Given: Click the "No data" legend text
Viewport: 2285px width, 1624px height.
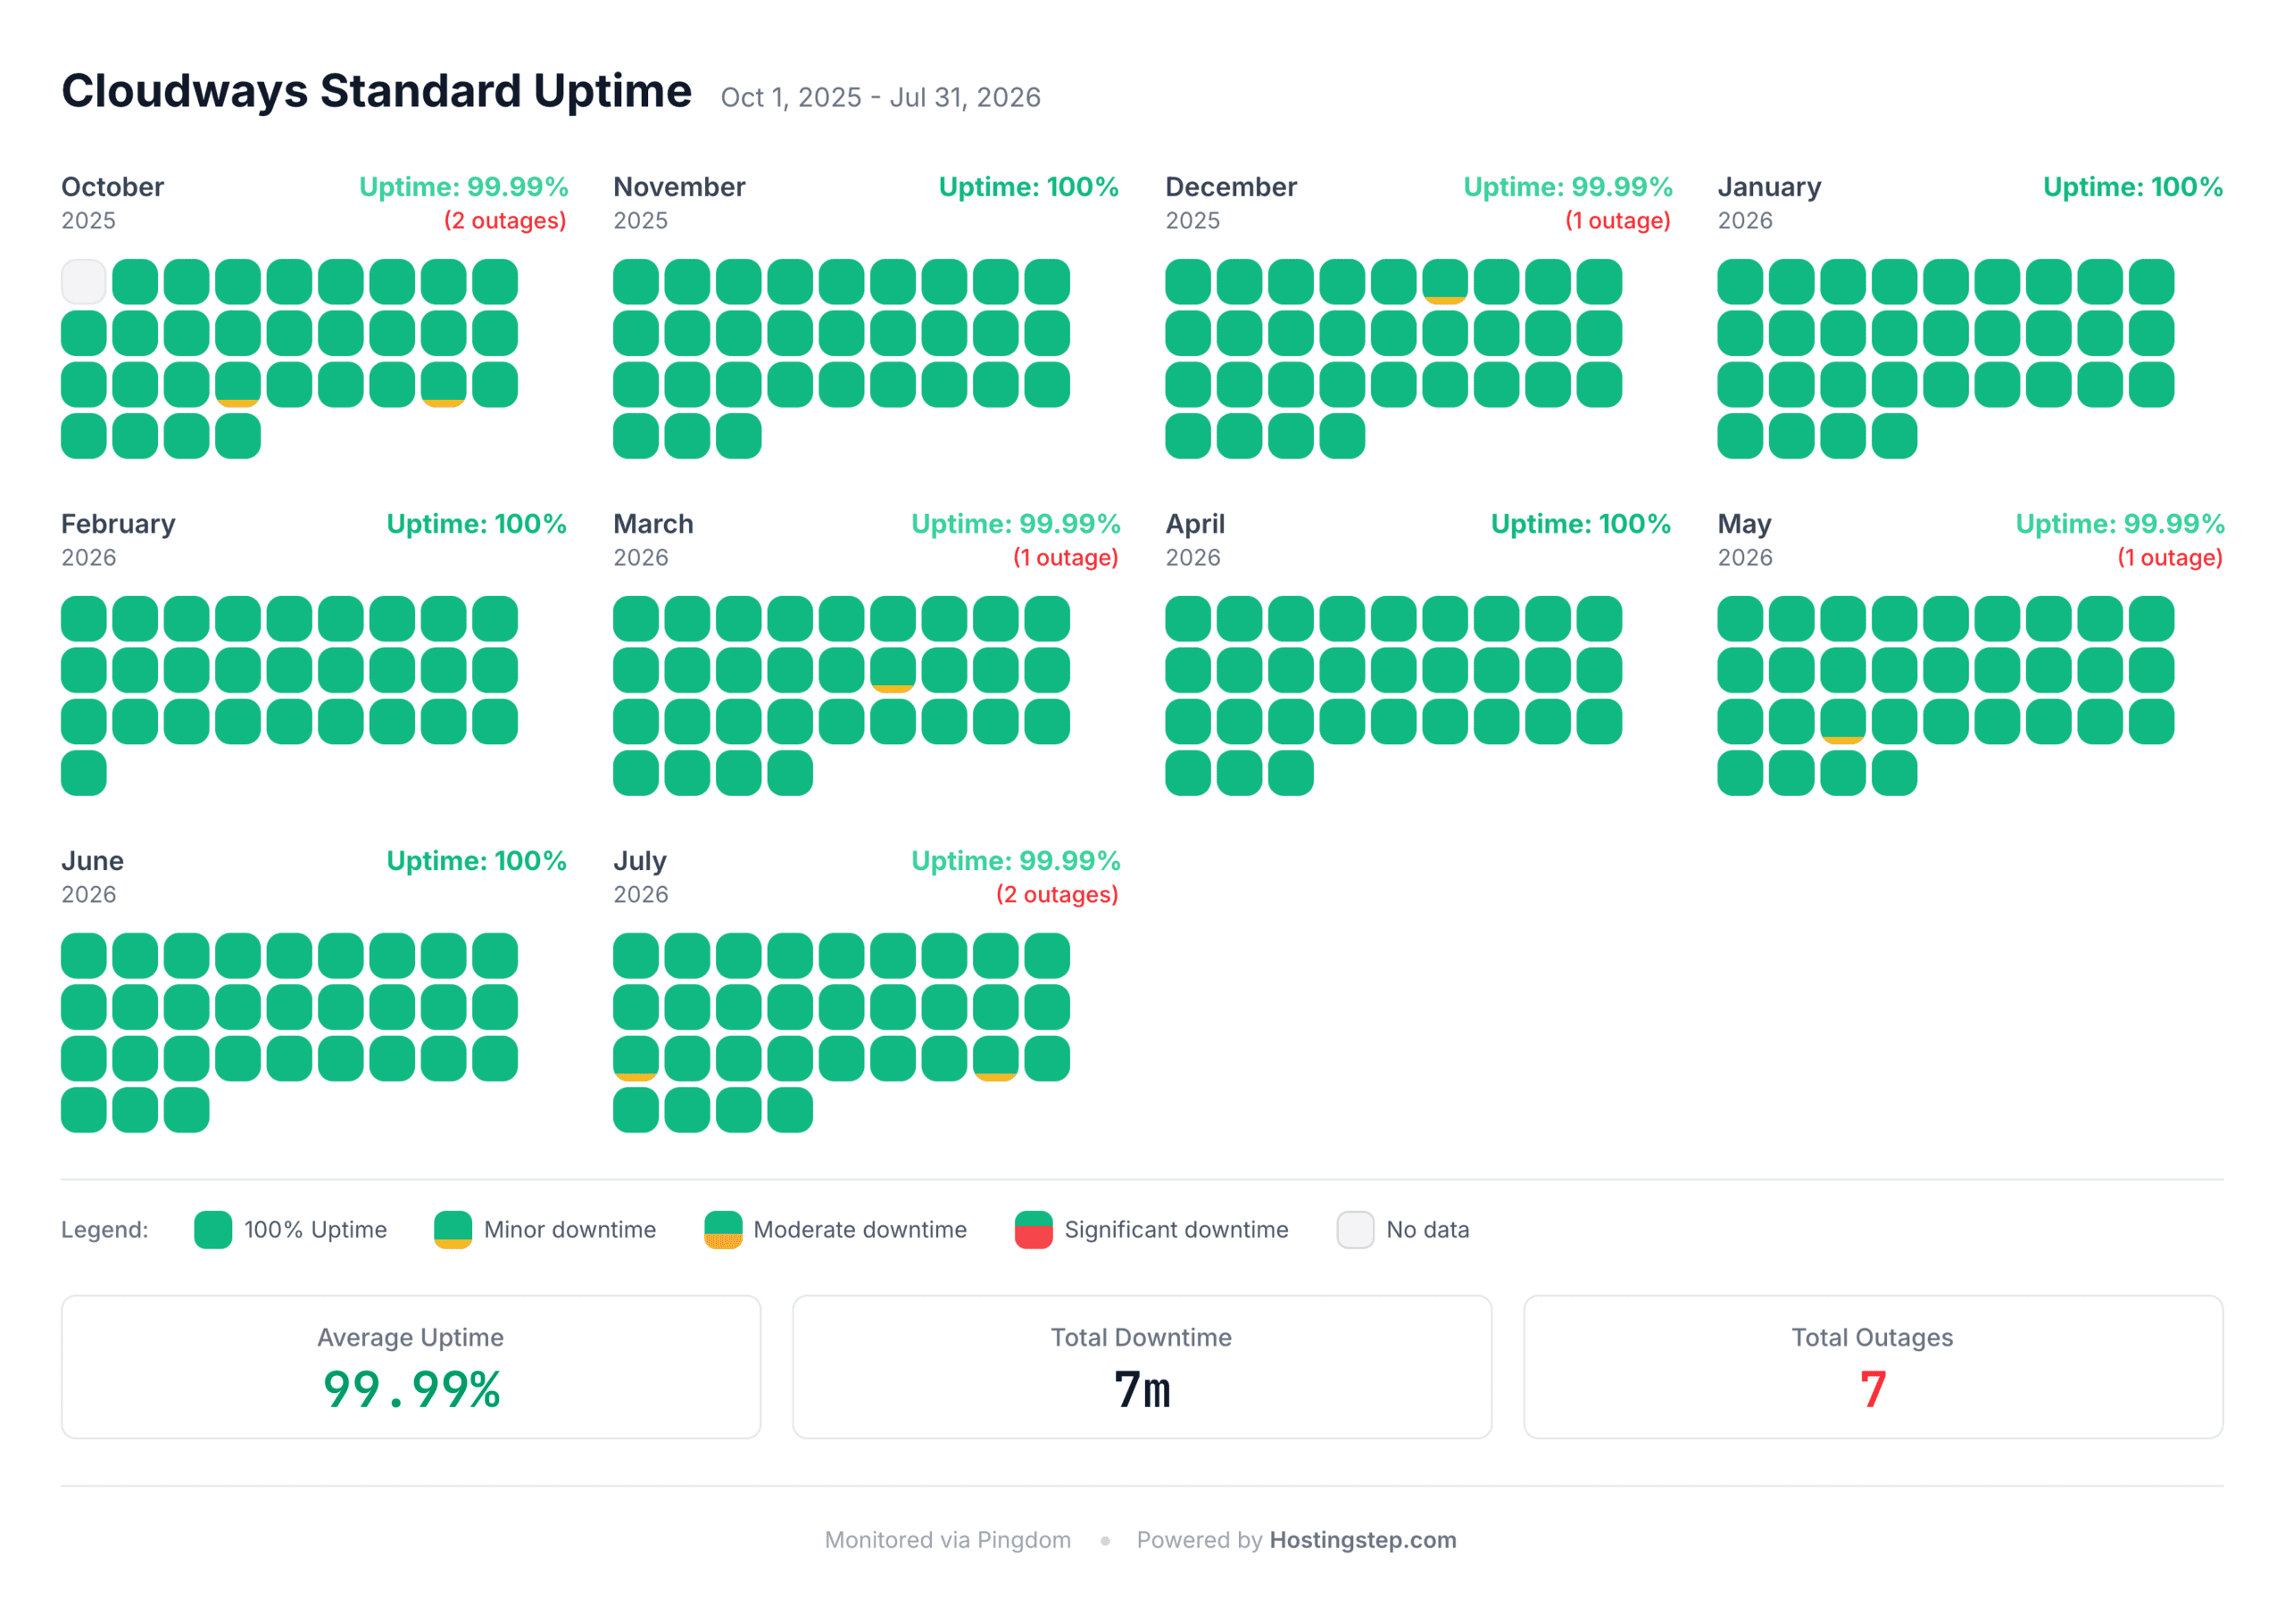Looking at the screenshot, I should [1428, 1229].
